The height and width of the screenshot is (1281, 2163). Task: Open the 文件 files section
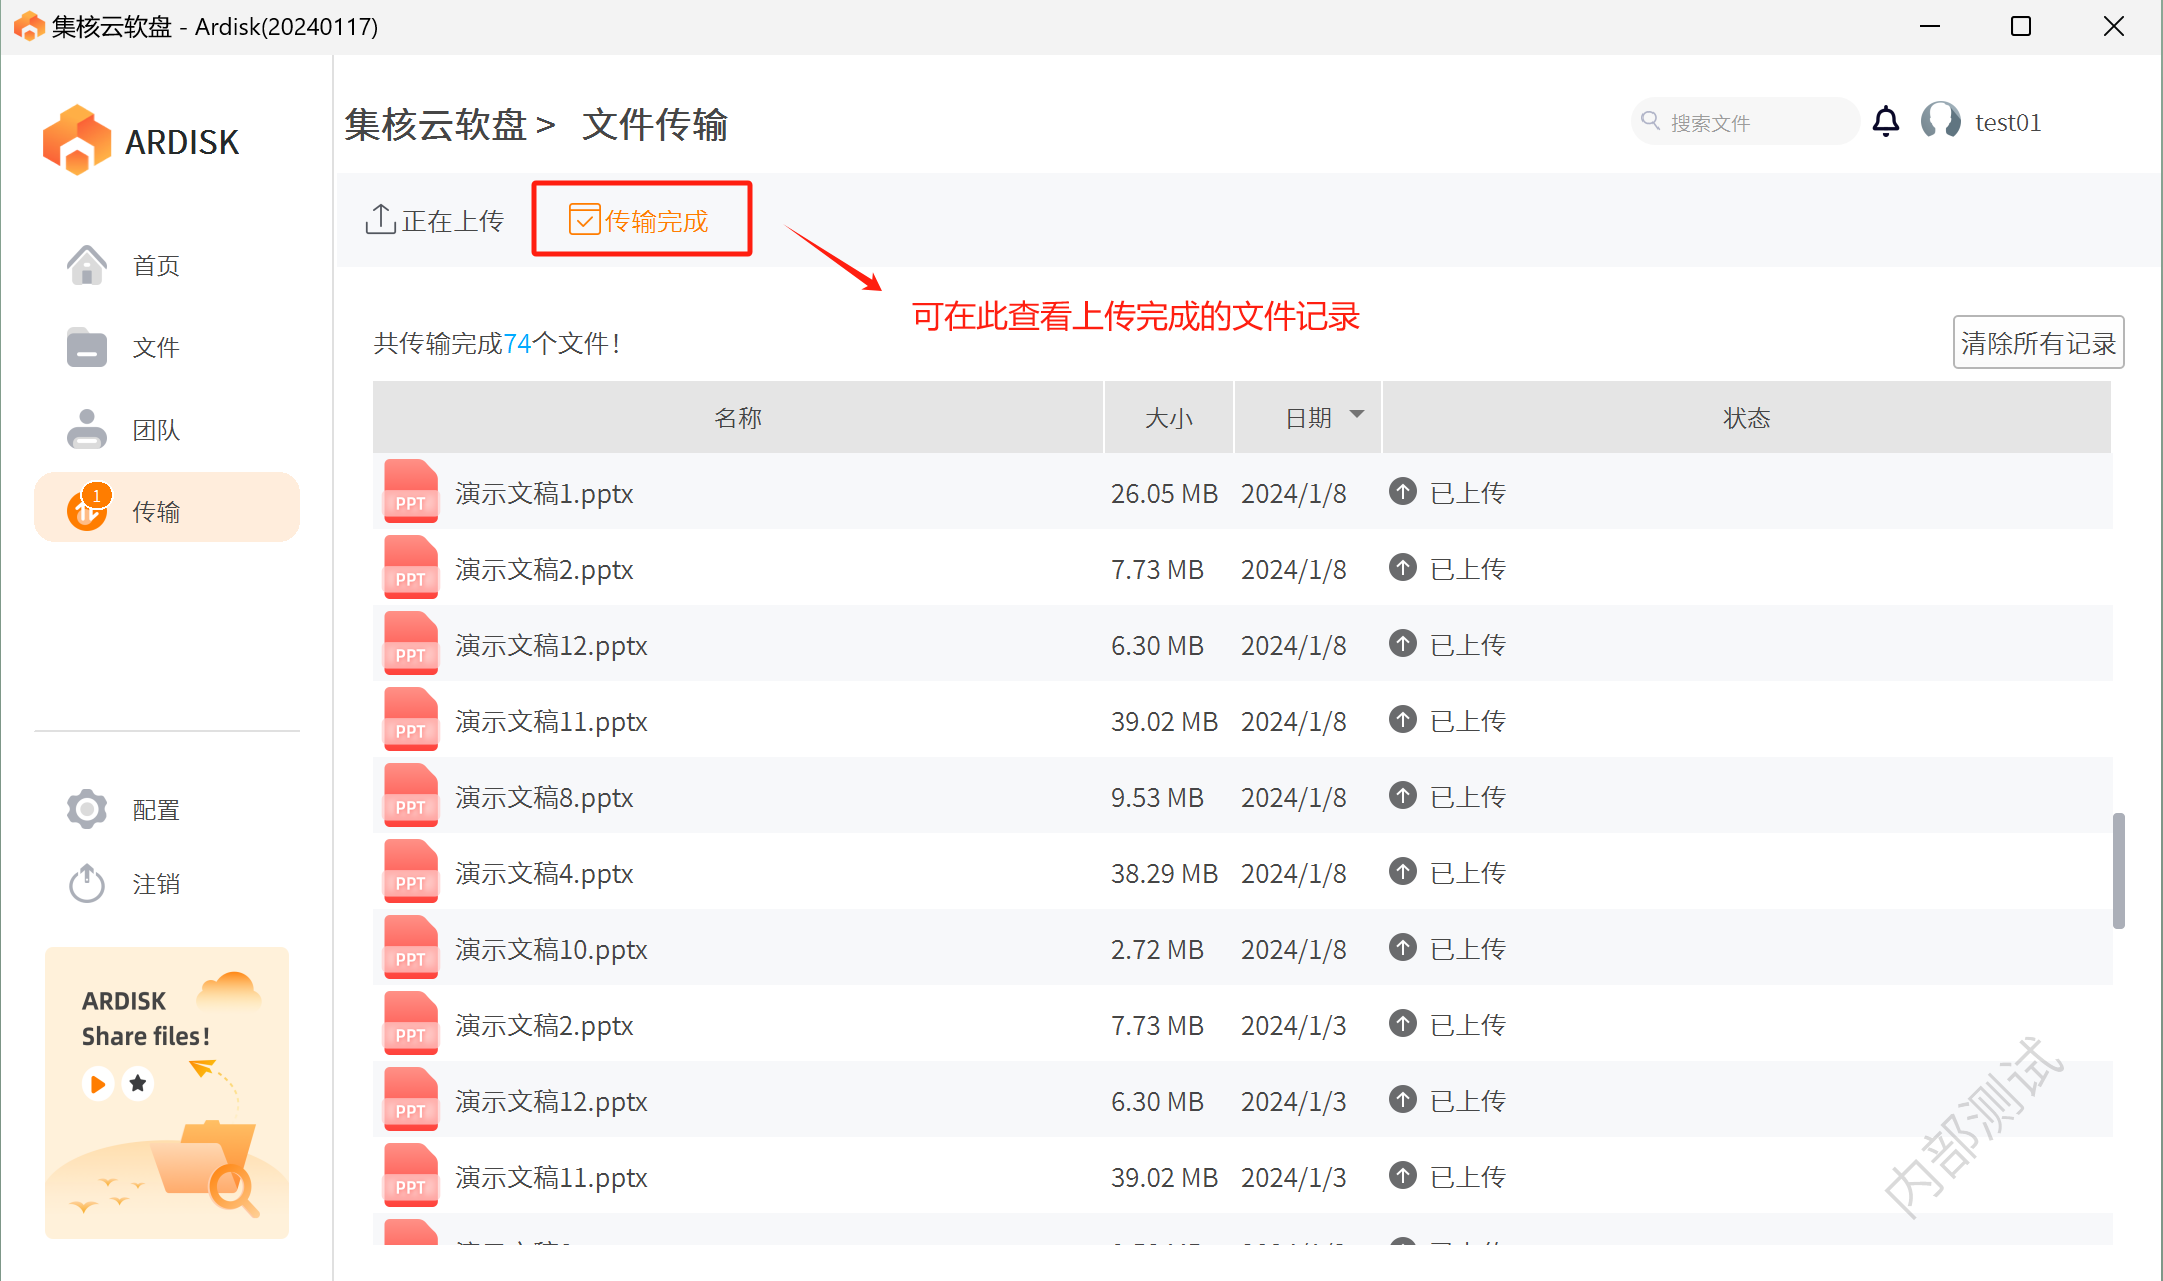[x=156, y=348]
